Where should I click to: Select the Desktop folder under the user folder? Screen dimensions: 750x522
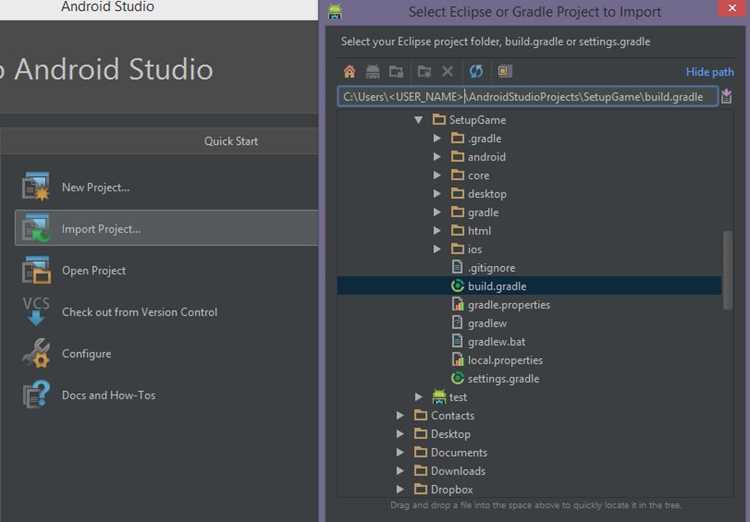tap(451, 434)
